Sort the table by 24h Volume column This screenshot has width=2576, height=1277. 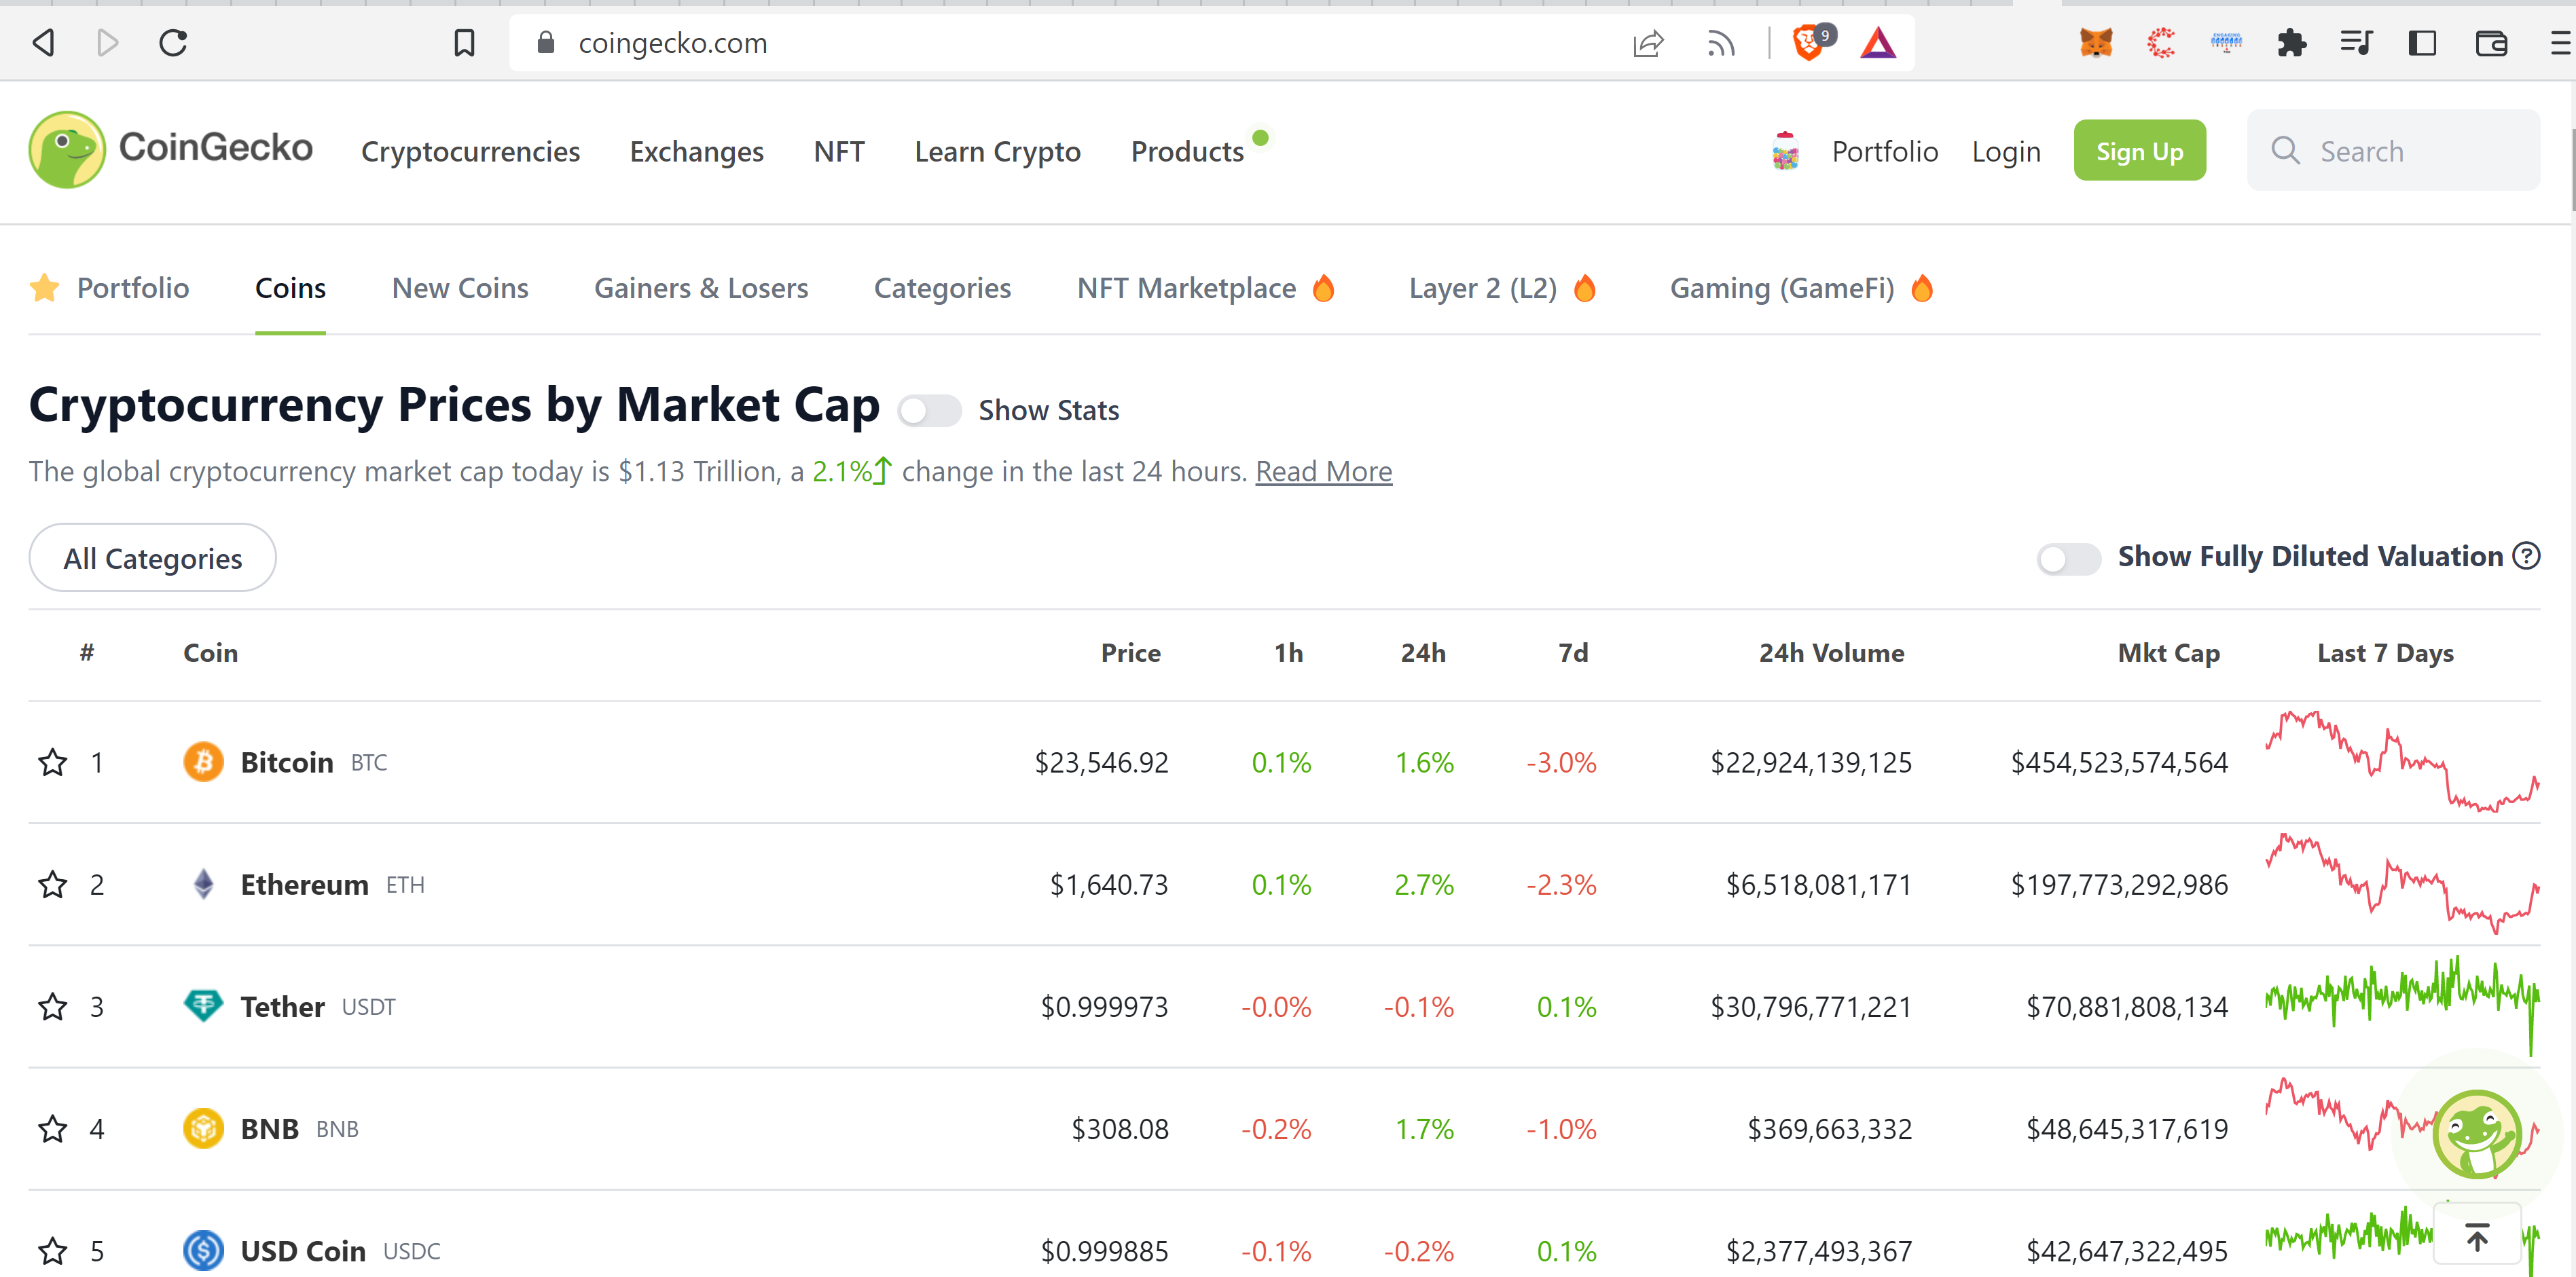coord(1831,653)
